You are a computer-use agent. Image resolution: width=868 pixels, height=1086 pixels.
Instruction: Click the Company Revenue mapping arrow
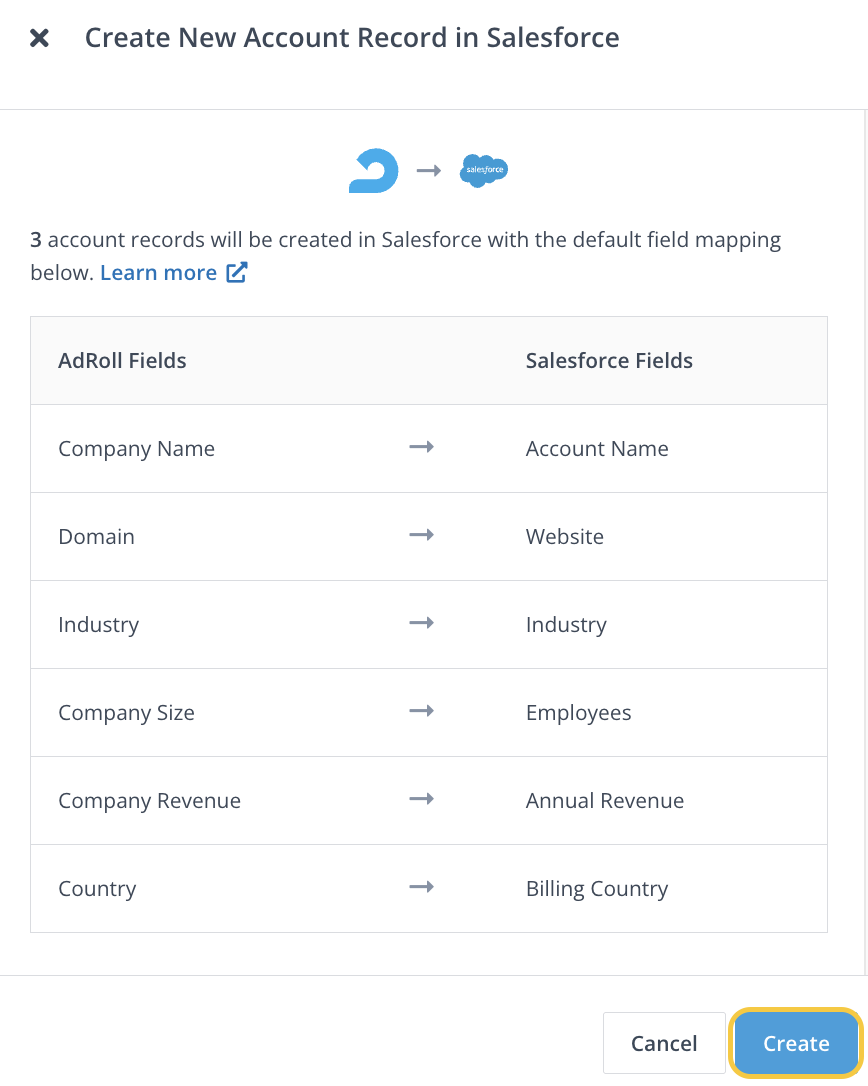422,800
